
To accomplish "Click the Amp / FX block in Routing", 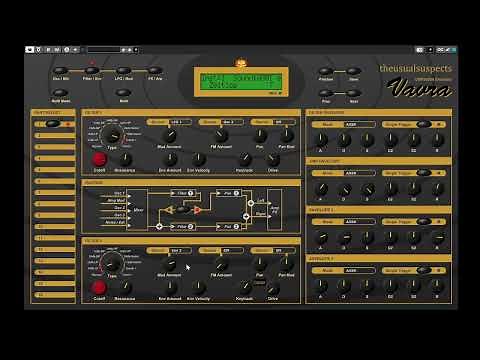I will click(275, 210).
